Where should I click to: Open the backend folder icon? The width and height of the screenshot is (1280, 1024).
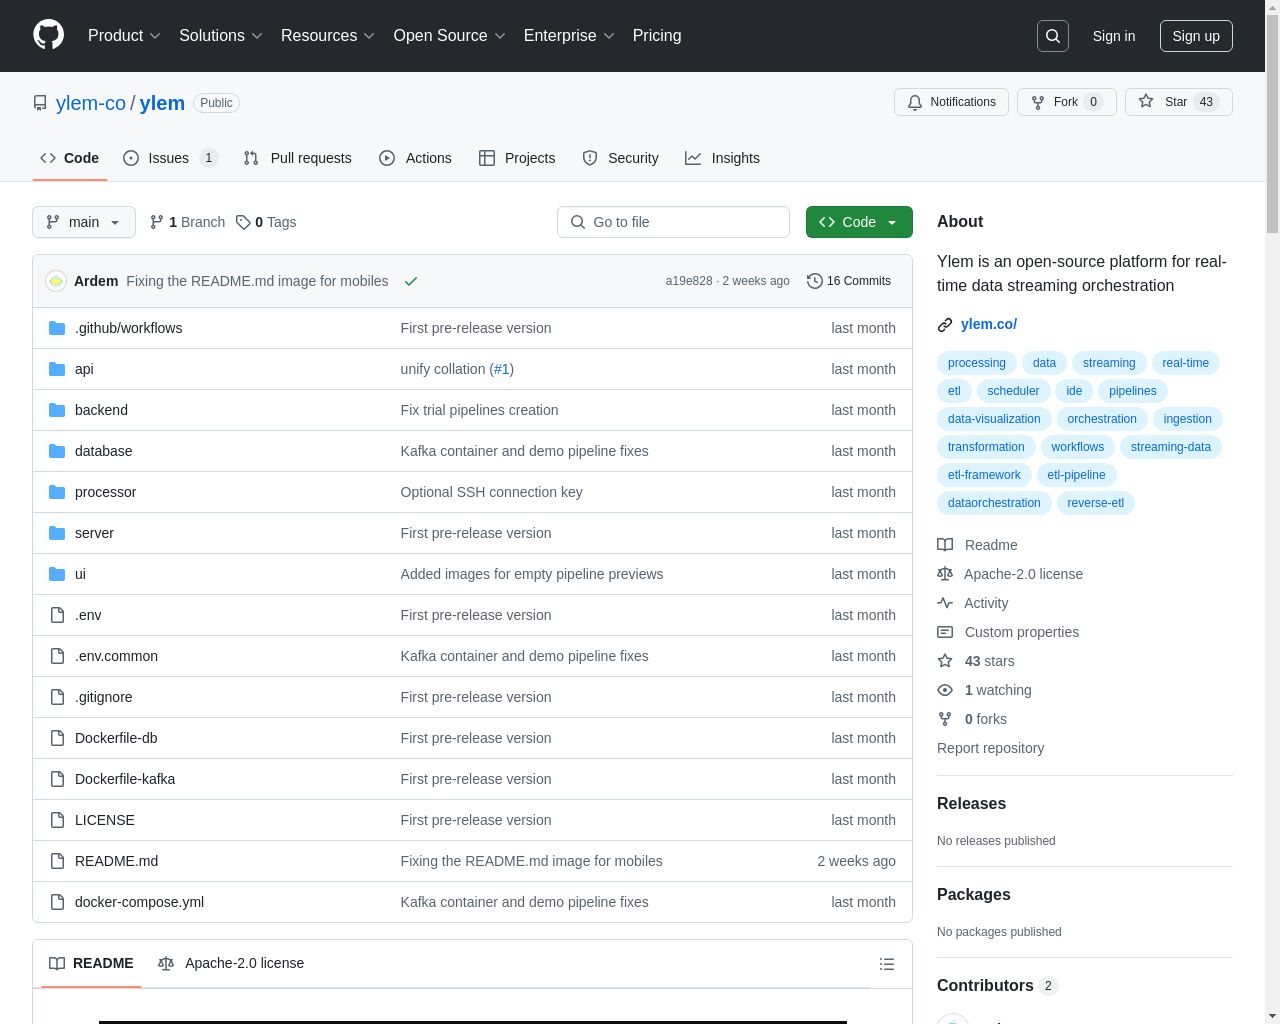coord(57,410)
